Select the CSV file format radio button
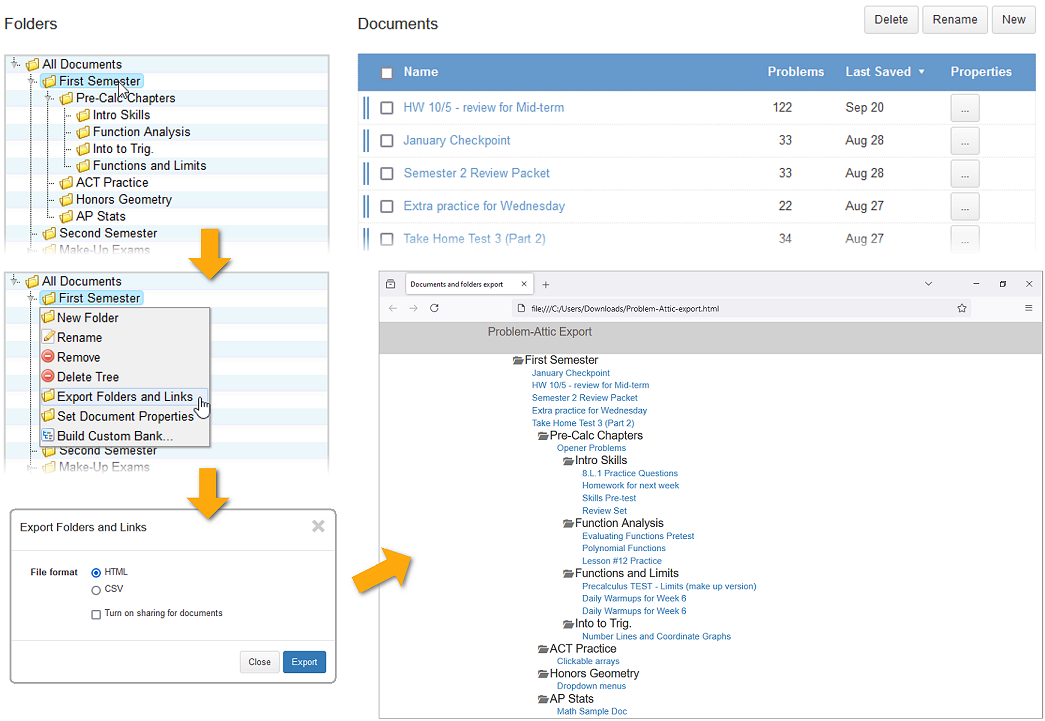This screenshot has height=721, width=1045. (96, 590)
